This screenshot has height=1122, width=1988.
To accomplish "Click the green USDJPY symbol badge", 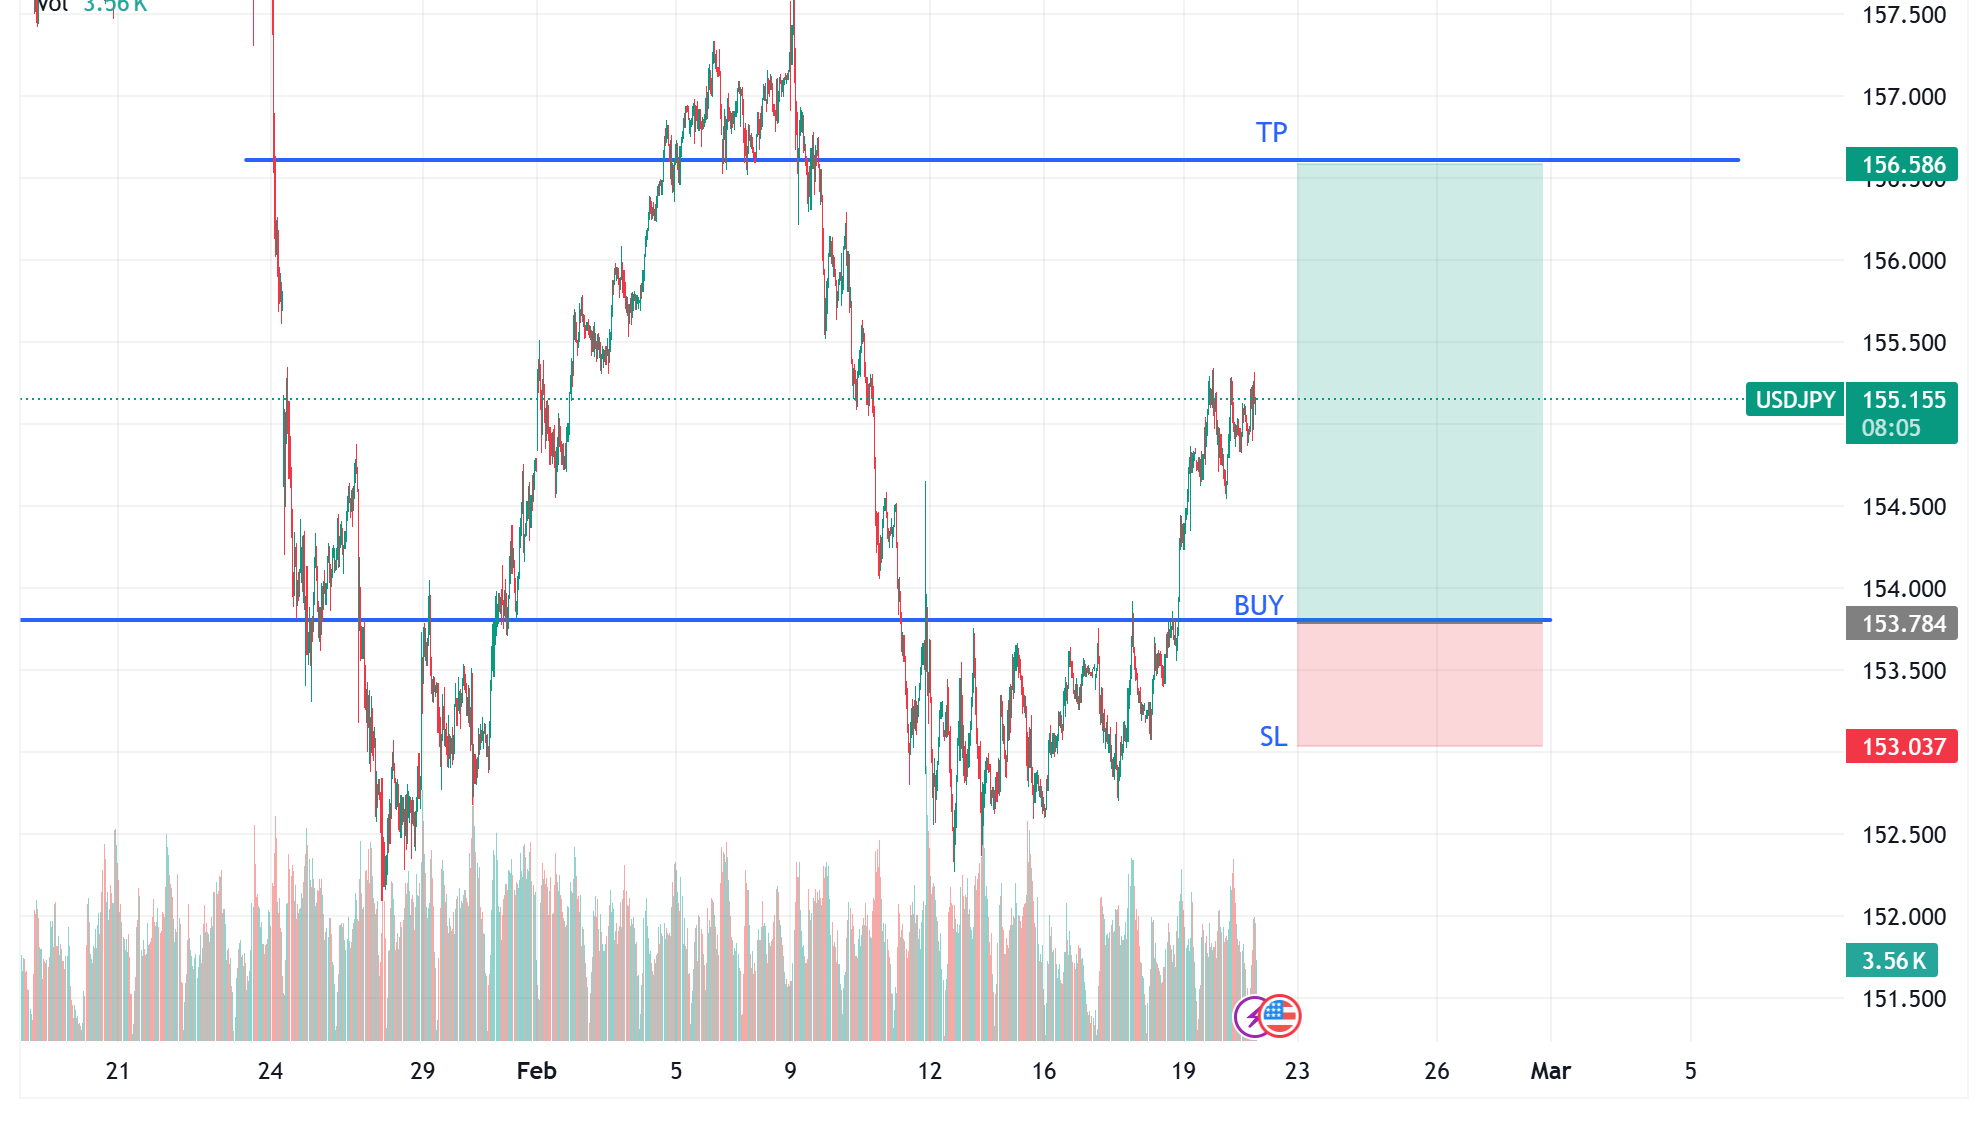I will [1796, 400].
